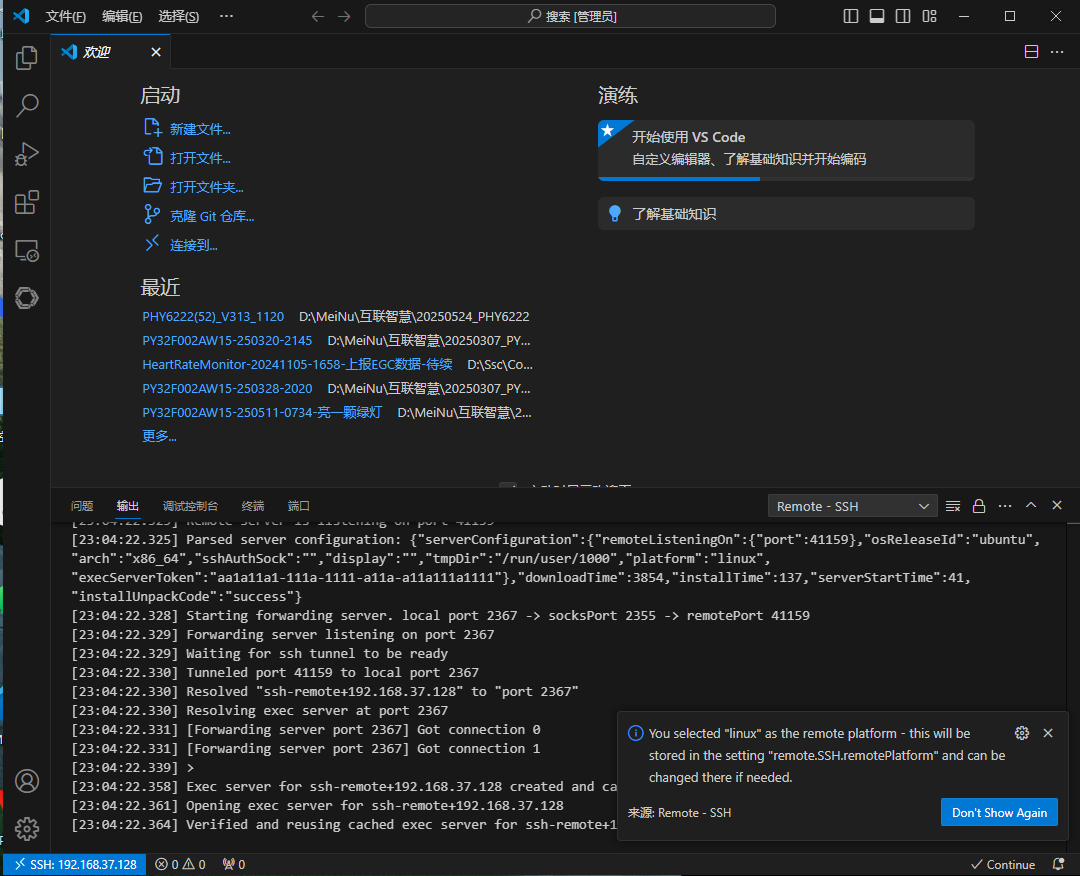Click the 新建文件... link
1080x876 pixels.
click(200, 129)
